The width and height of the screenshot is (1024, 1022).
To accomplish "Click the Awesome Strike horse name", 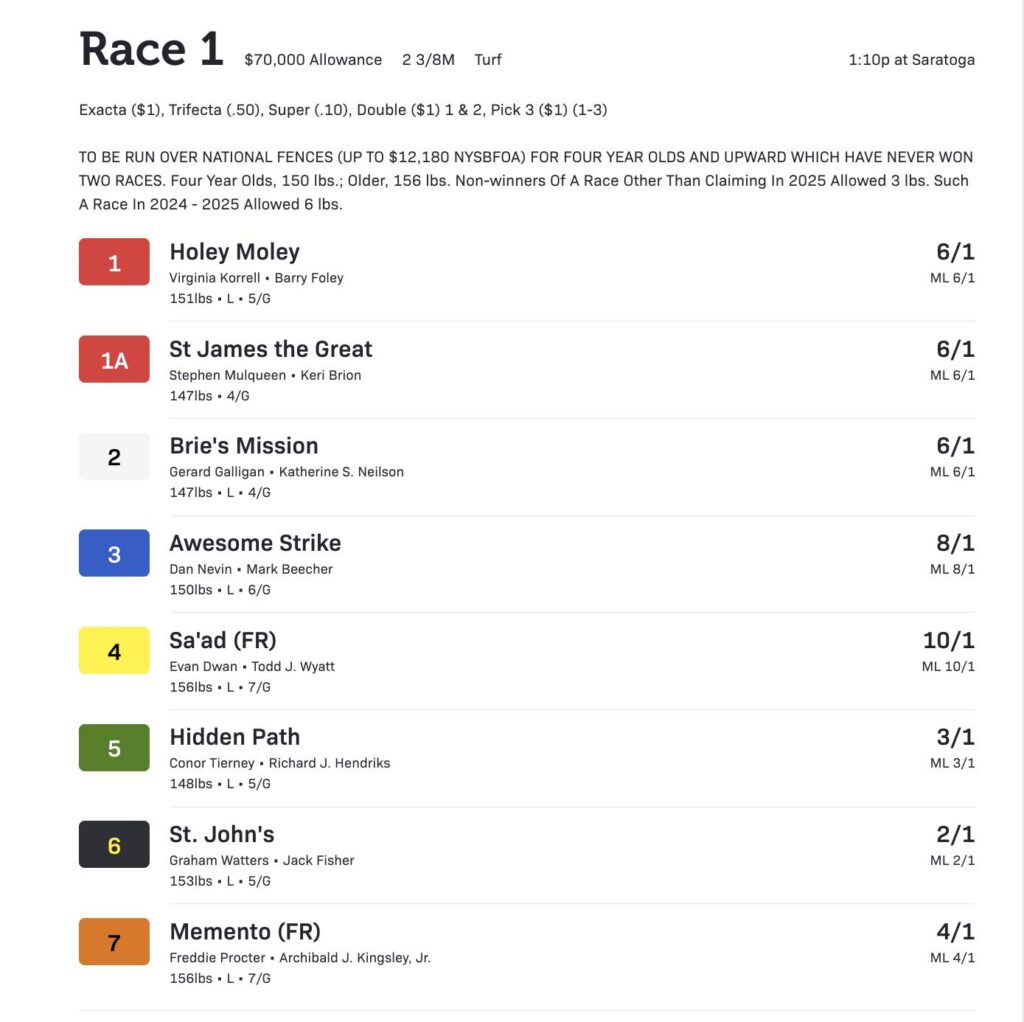I will pos(255,543).
